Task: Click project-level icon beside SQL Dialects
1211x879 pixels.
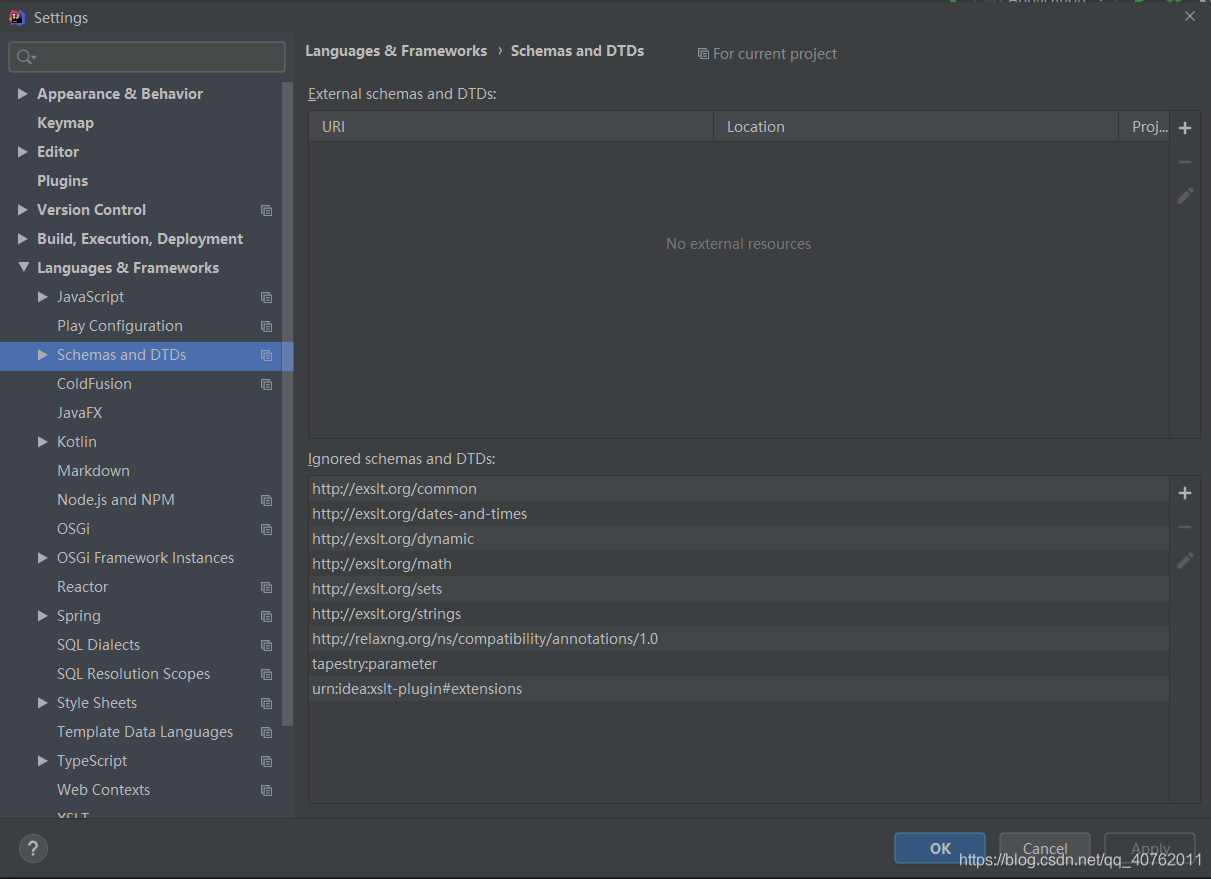Action: [x=266, y=645]
